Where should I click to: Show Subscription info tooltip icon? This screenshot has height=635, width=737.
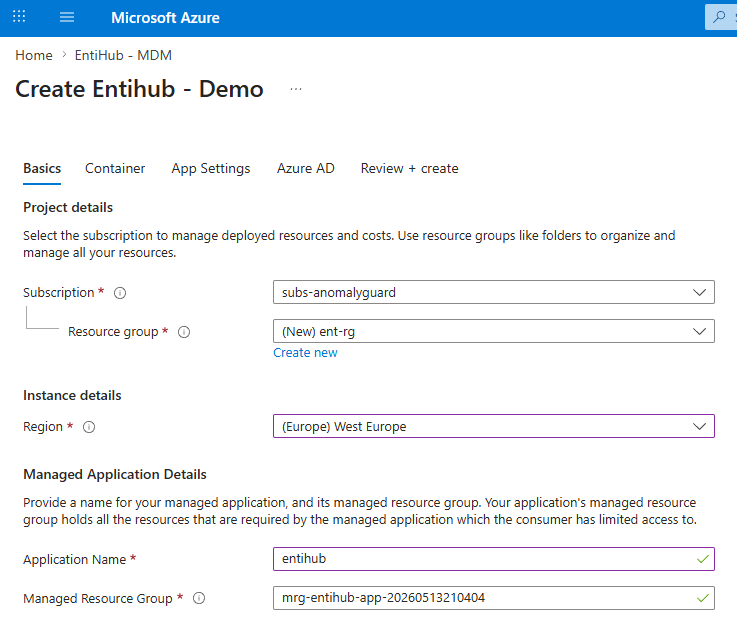[x=120, y=293]
